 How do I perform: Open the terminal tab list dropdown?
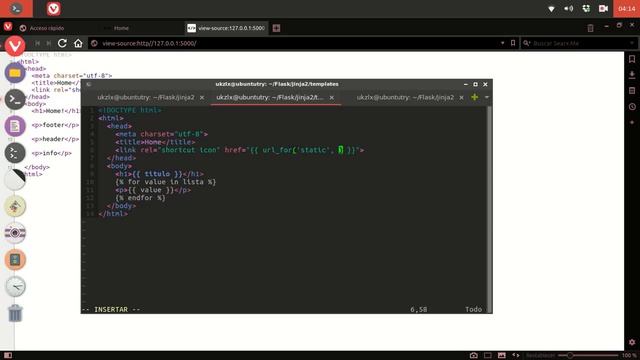(487, 97)
